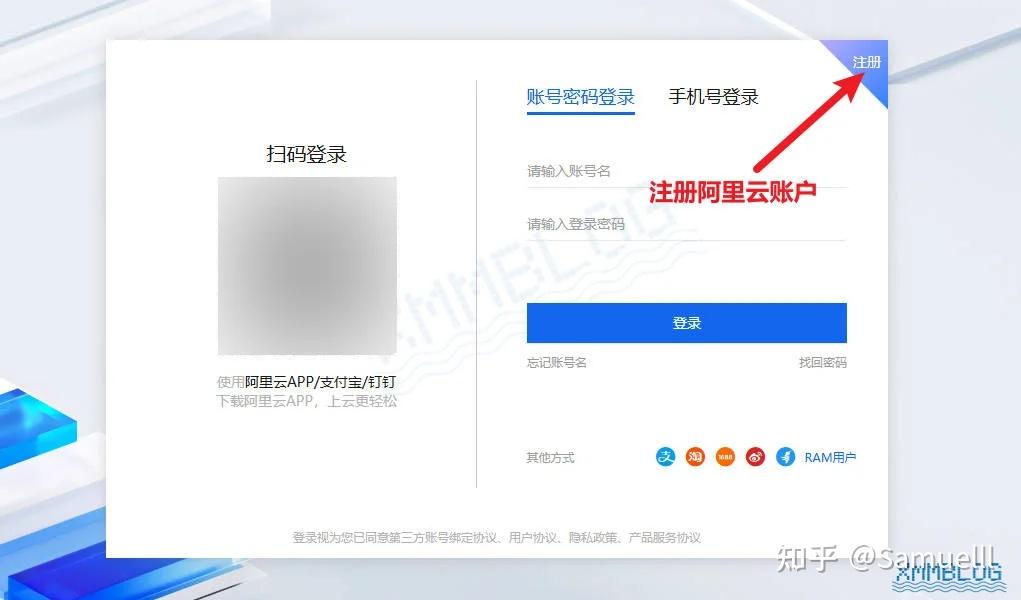Click the Alipay login icon
1021x600 pixels.
coord(665,457)
